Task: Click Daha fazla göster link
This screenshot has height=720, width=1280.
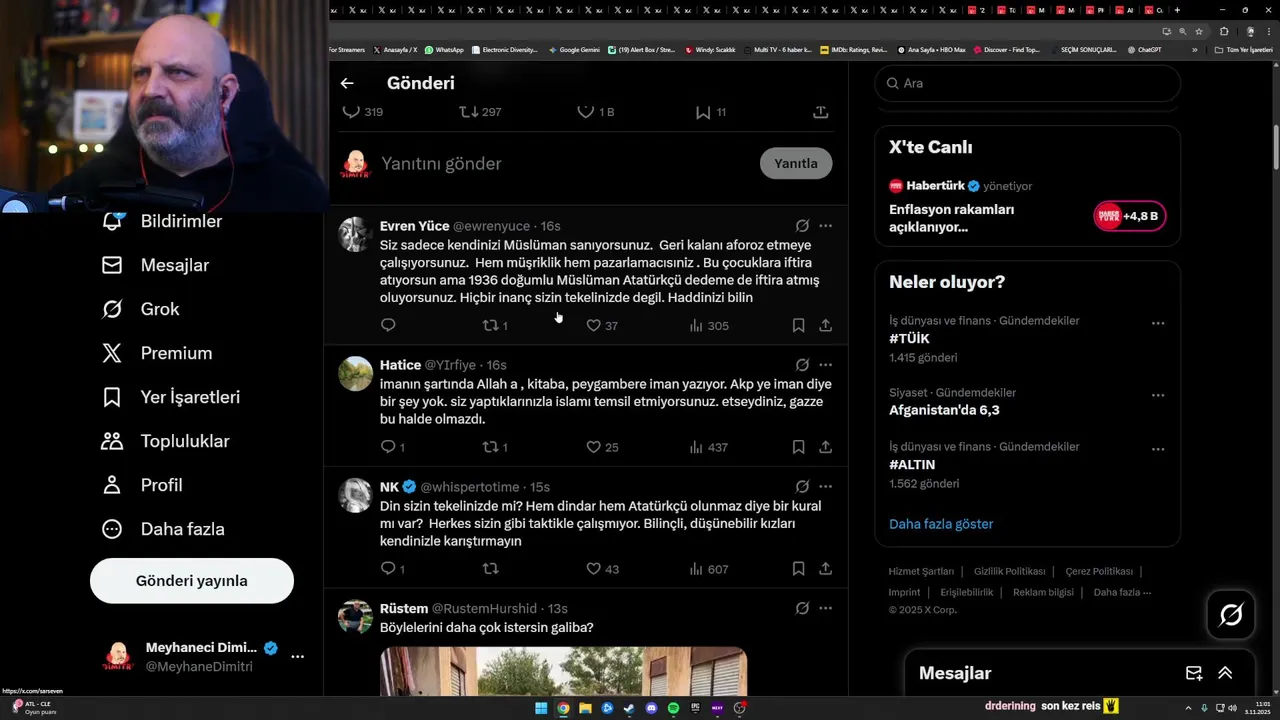Action: (x=941, y=524)
